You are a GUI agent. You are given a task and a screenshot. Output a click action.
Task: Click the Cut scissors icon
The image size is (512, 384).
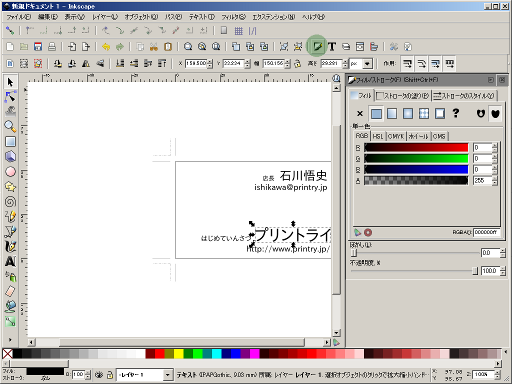point(154,47)
